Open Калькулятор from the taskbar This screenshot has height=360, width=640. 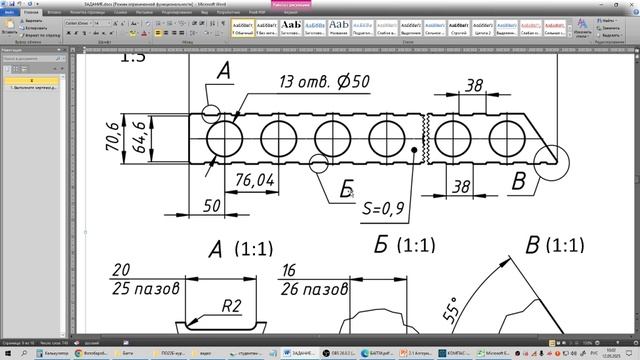52,353
